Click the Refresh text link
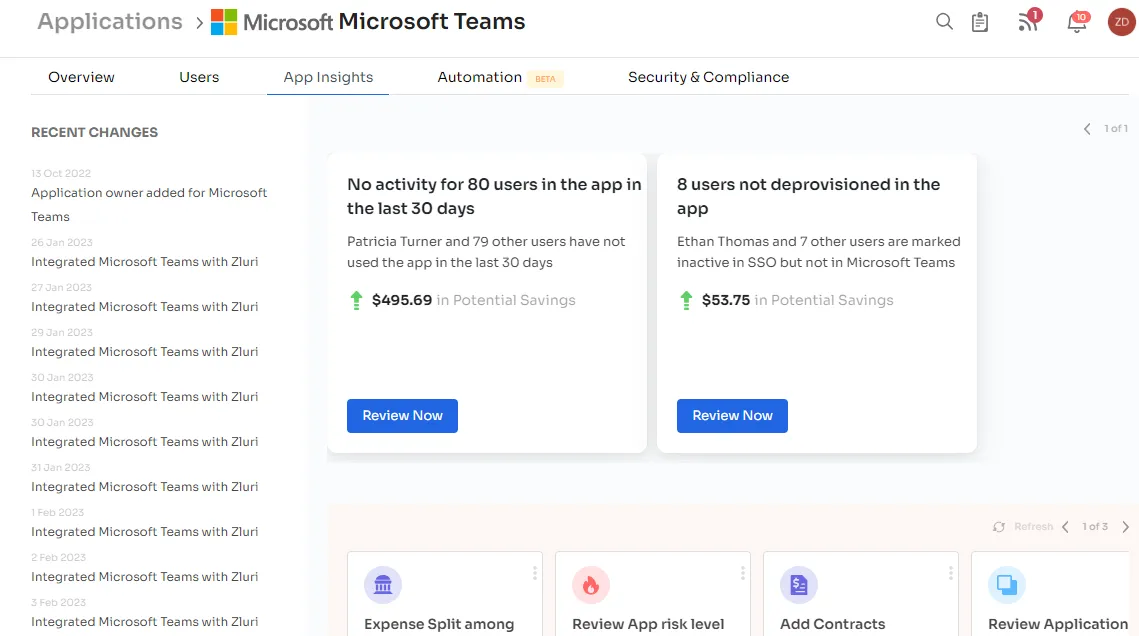 tap(1033, 527)
